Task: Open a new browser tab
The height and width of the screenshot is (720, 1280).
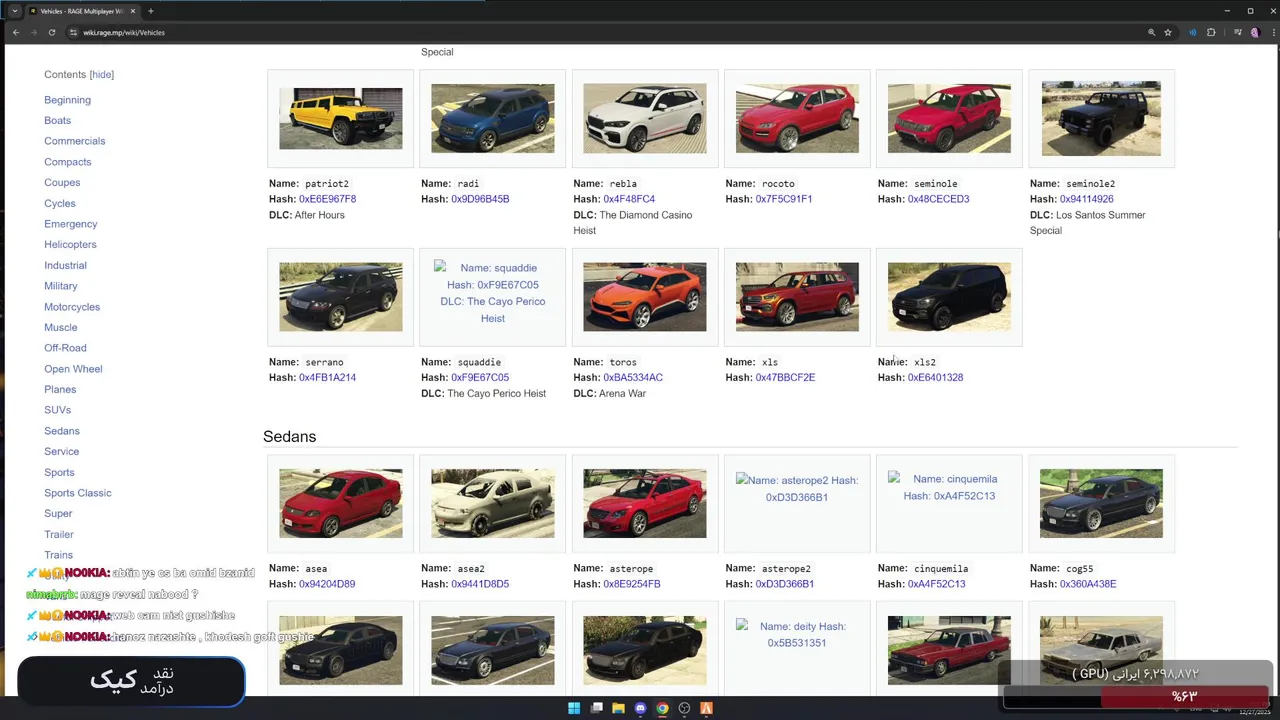Action: (150, 11)
